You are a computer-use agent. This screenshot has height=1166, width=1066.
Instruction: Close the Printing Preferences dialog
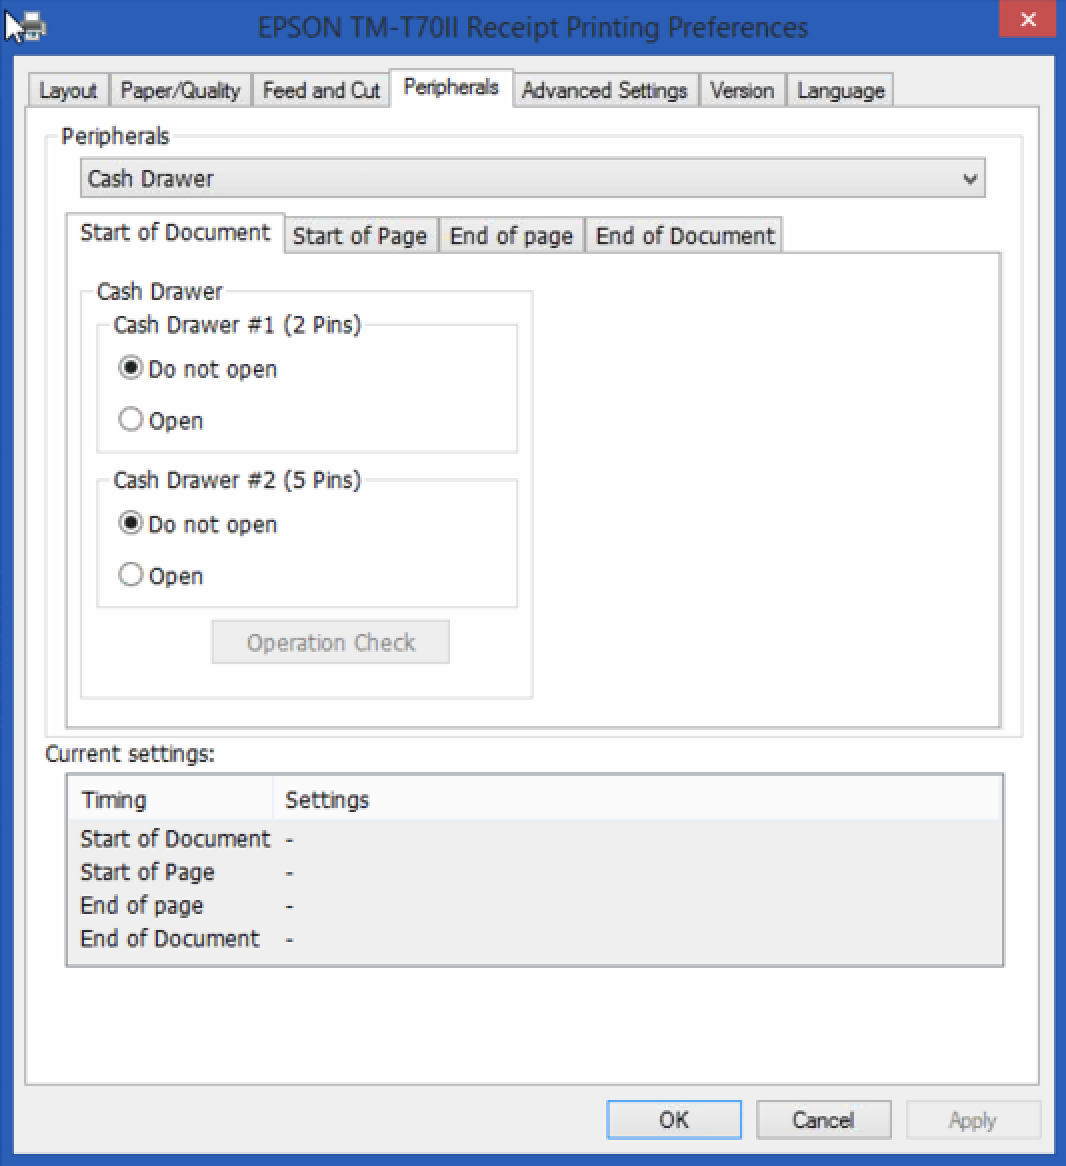[1025, 21]
